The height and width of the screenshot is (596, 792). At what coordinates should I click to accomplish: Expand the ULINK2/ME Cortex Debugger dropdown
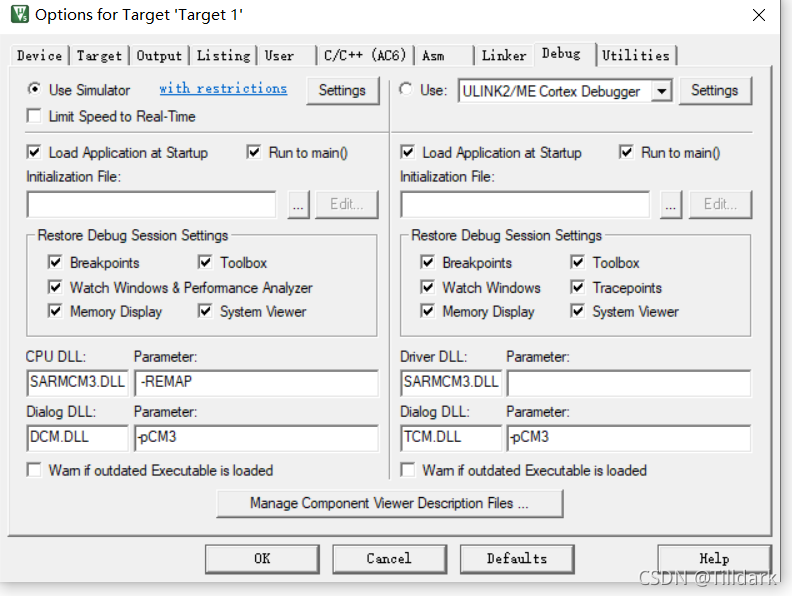click(x=661, y=91)
